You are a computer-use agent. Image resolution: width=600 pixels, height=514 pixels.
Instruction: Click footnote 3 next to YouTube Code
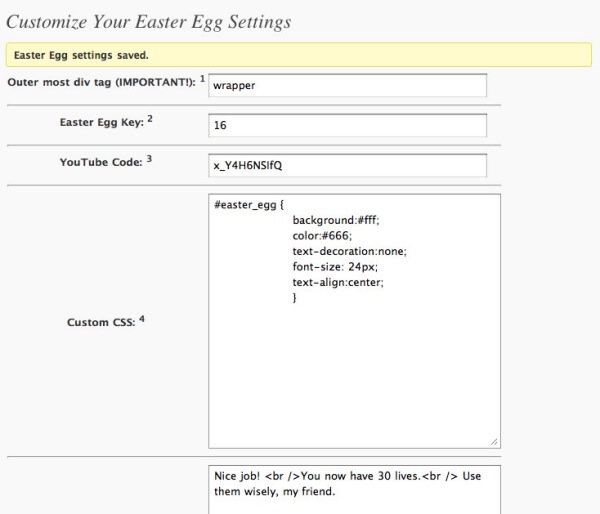[x=149, y=158]
